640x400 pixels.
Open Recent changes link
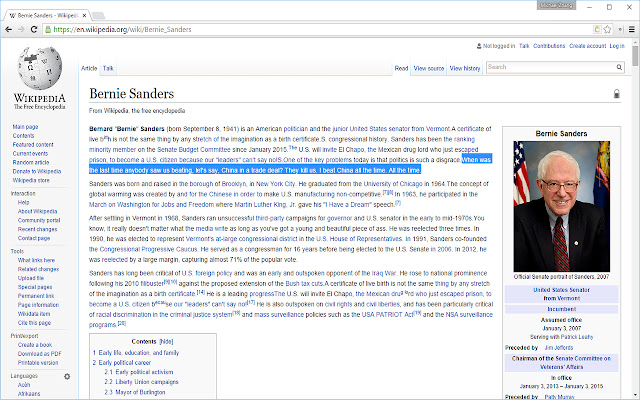pos(37,229)
